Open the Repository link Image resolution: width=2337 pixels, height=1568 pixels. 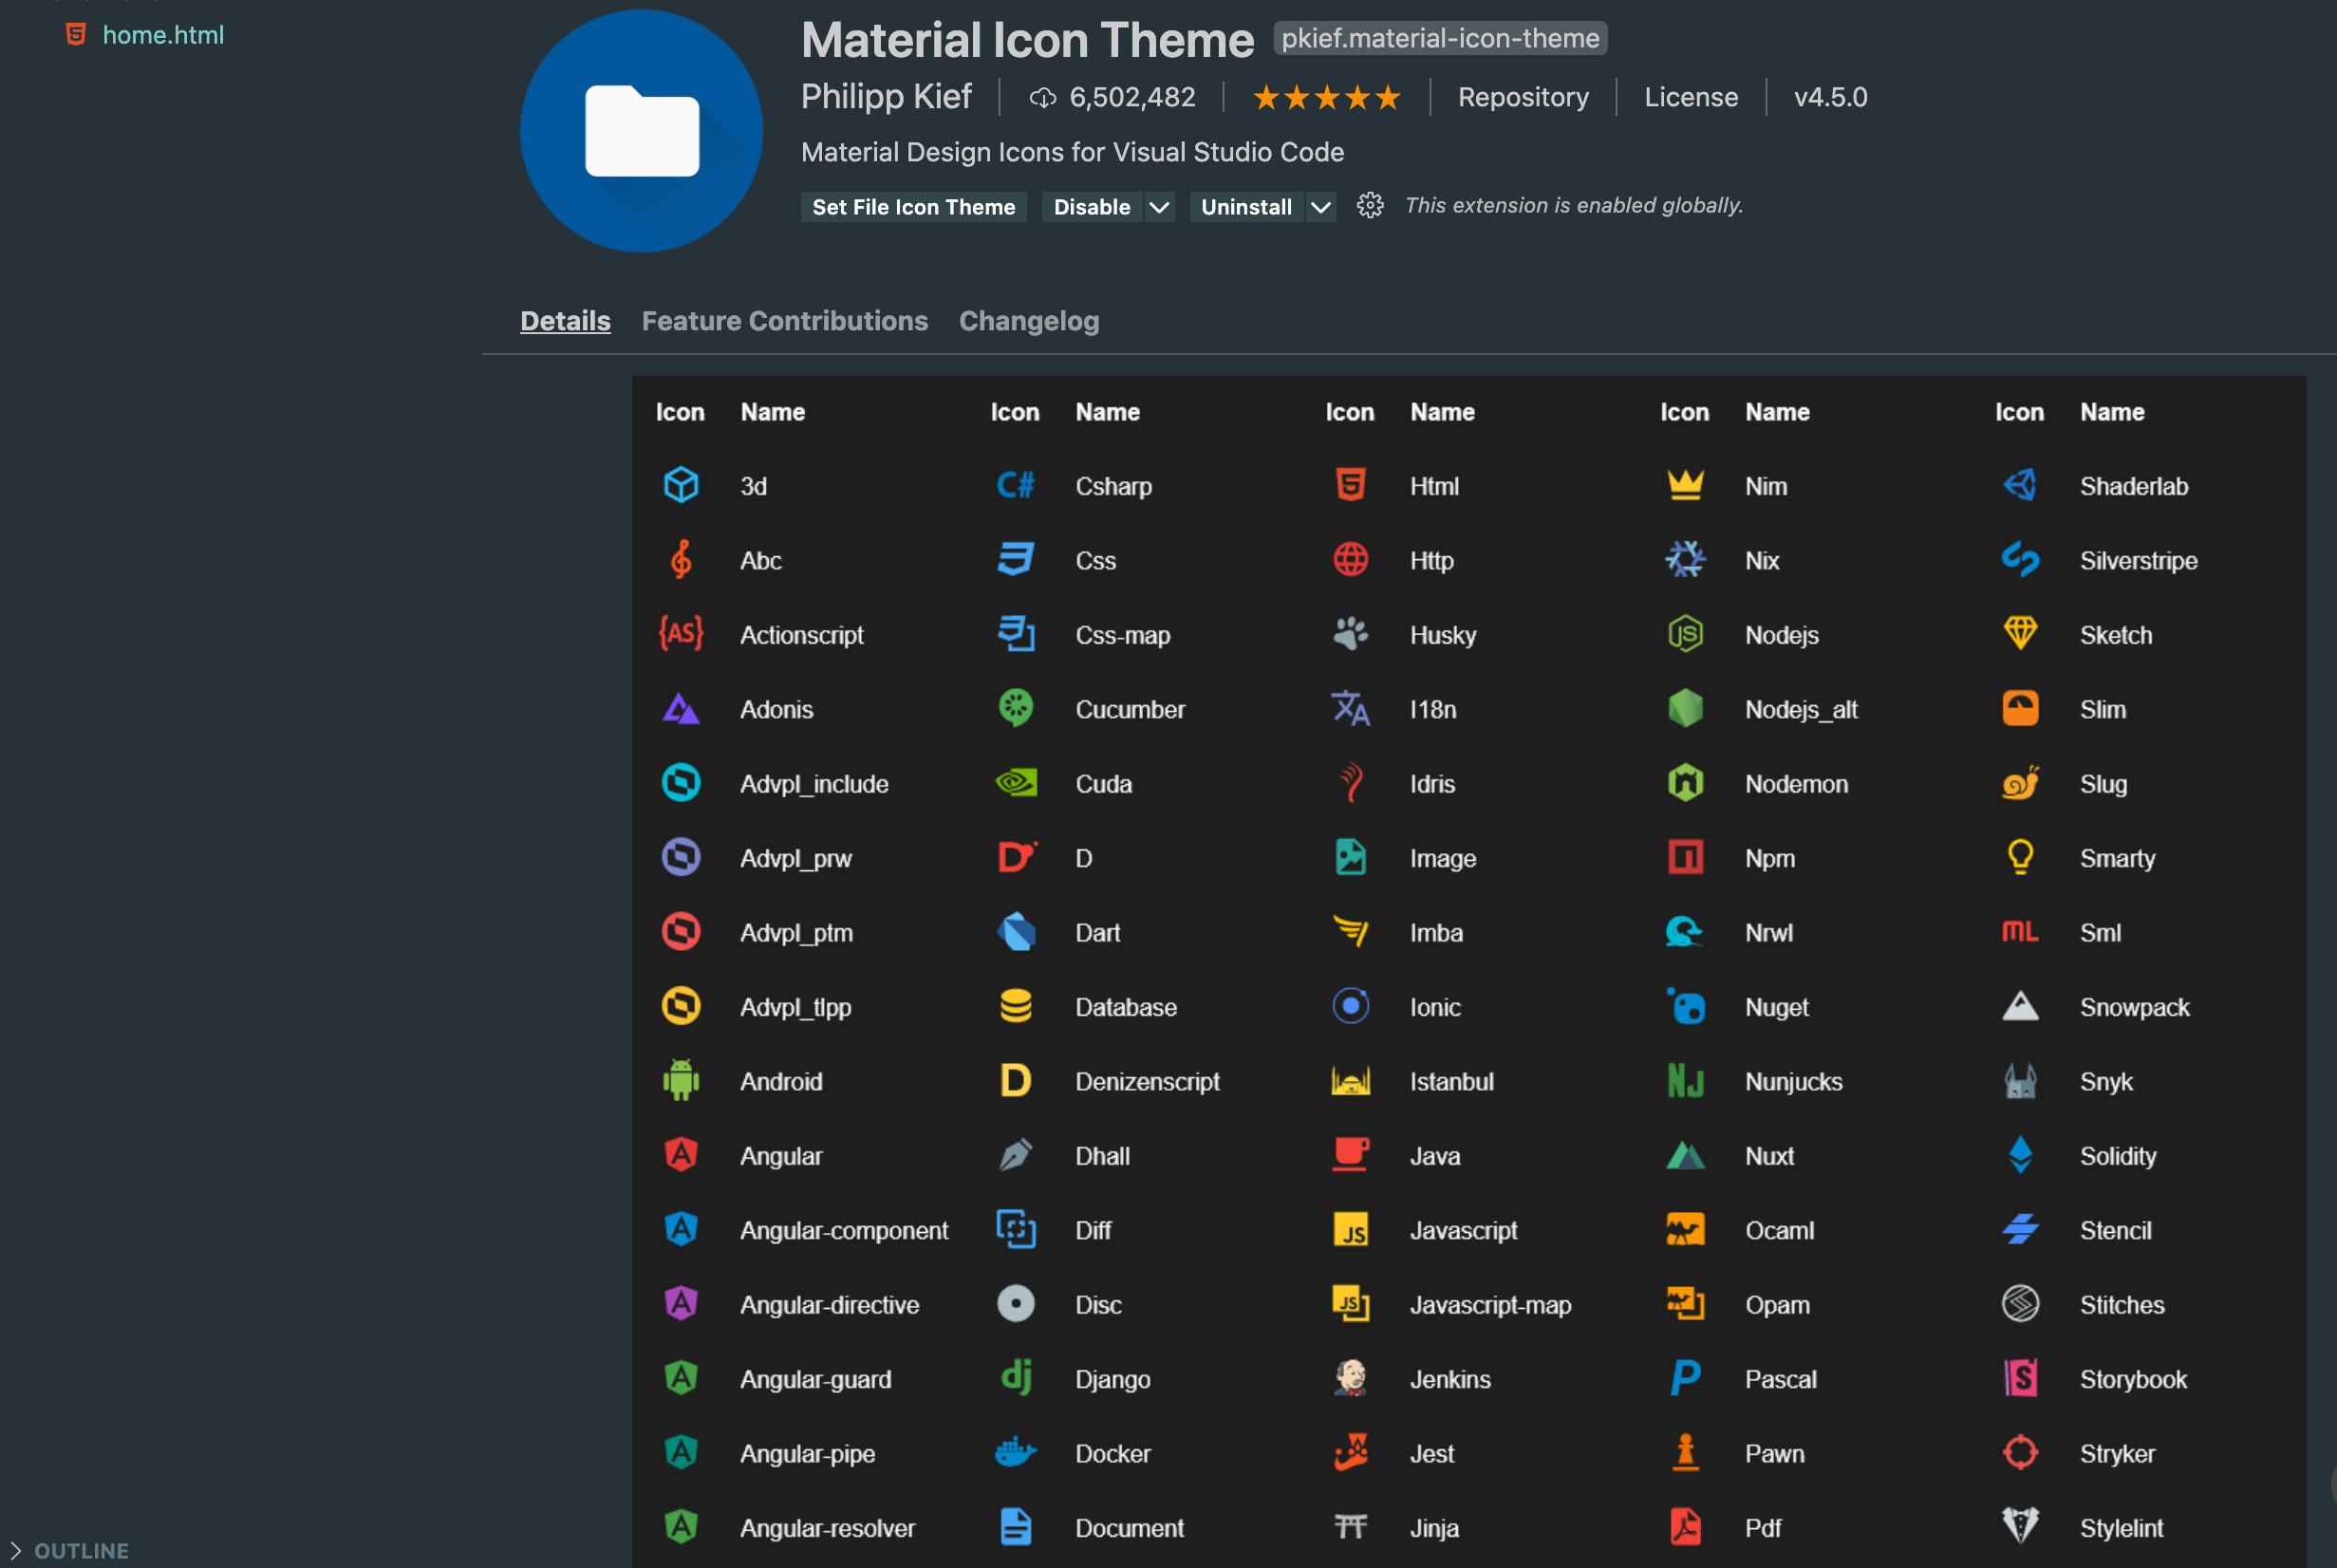[1522, 97]
